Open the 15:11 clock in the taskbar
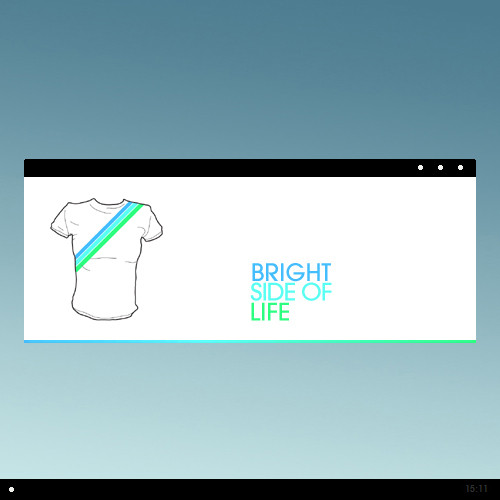This screenshot has width=500, height=500. pos(476,489)
